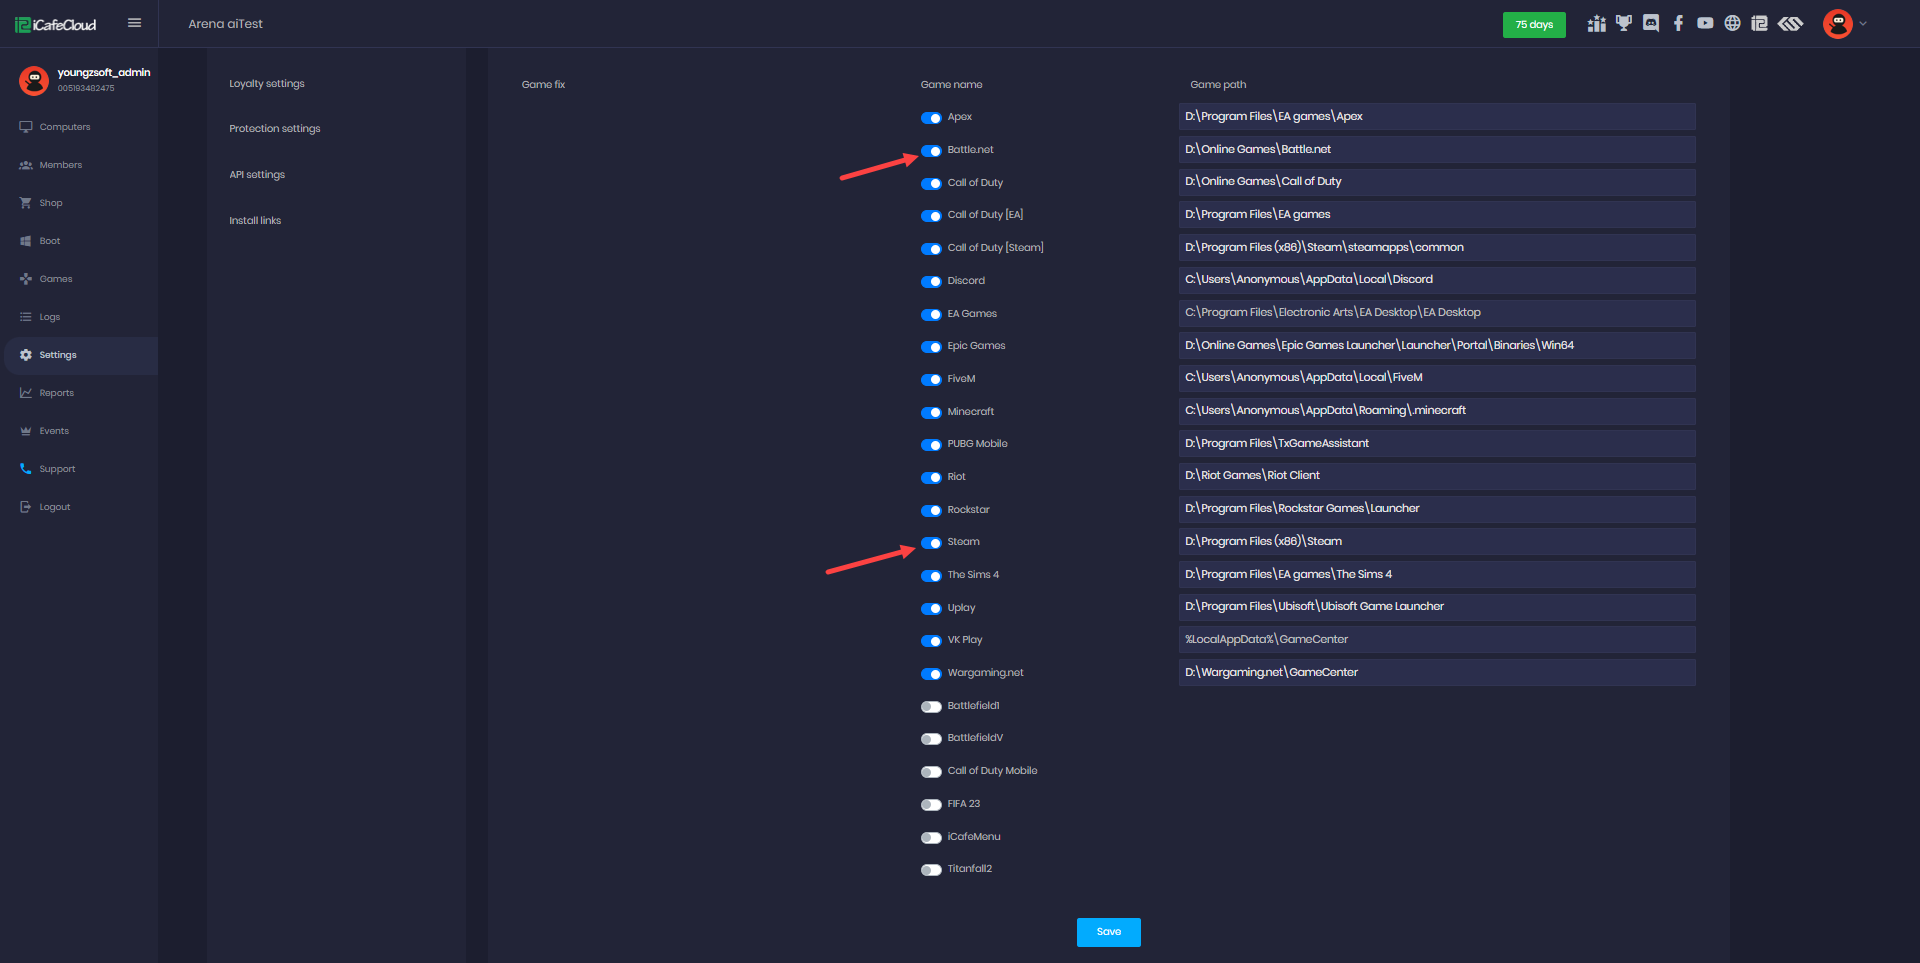The height and width of the screenshot is (963, 1920).
Task: Open the Facebook icon in the header
Action: (1678, 23)
